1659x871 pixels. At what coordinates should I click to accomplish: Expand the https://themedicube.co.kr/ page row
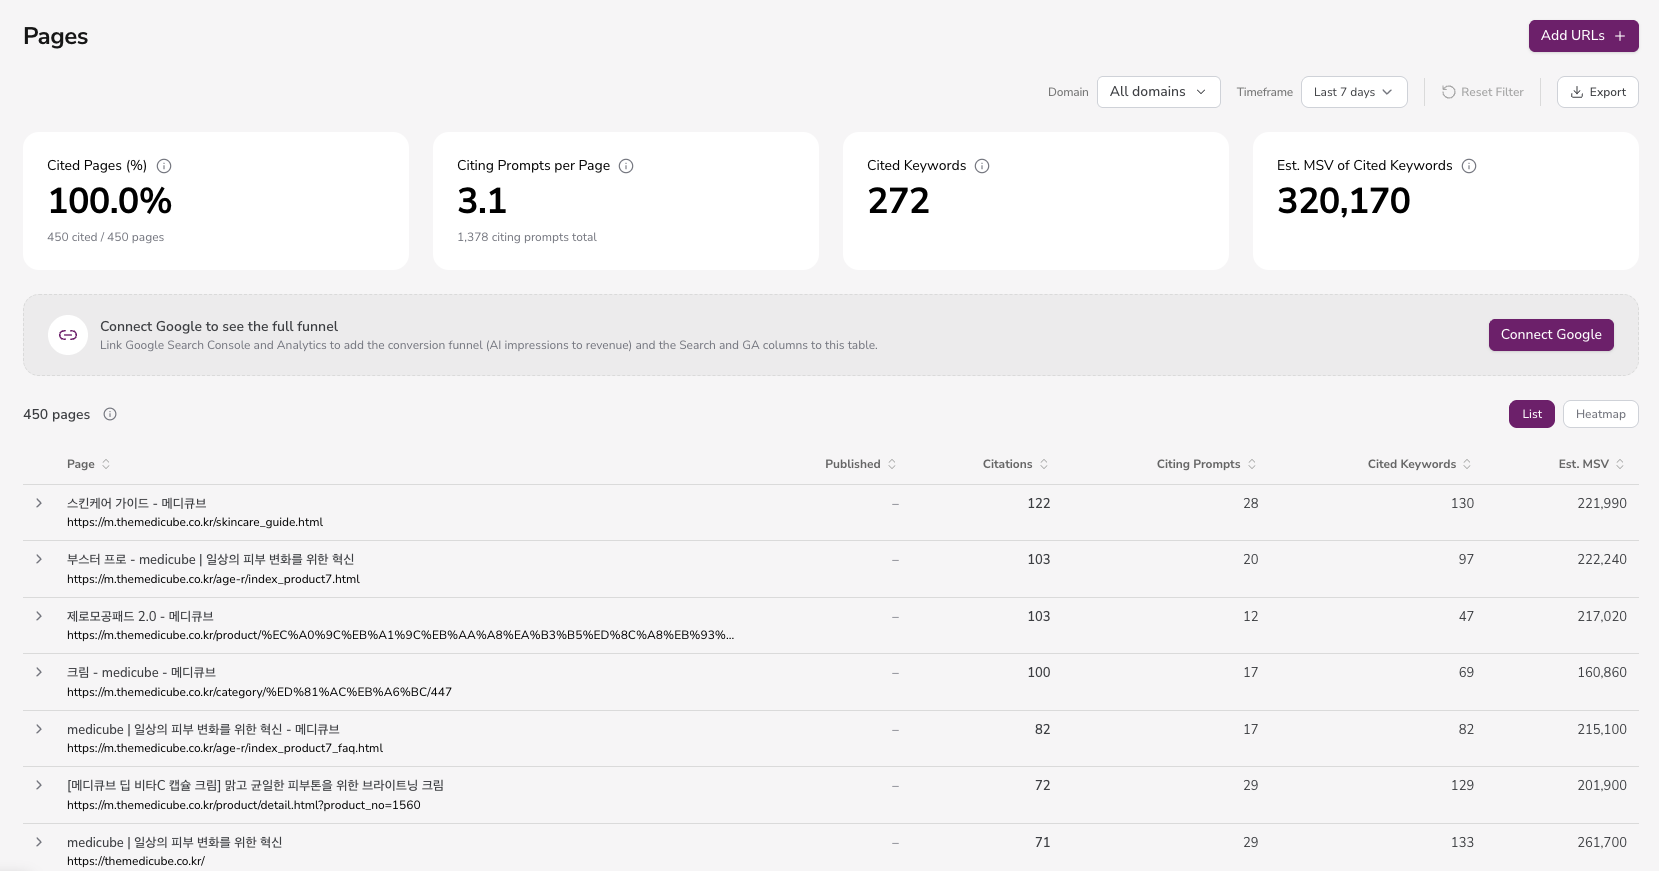tap(39, 842)
